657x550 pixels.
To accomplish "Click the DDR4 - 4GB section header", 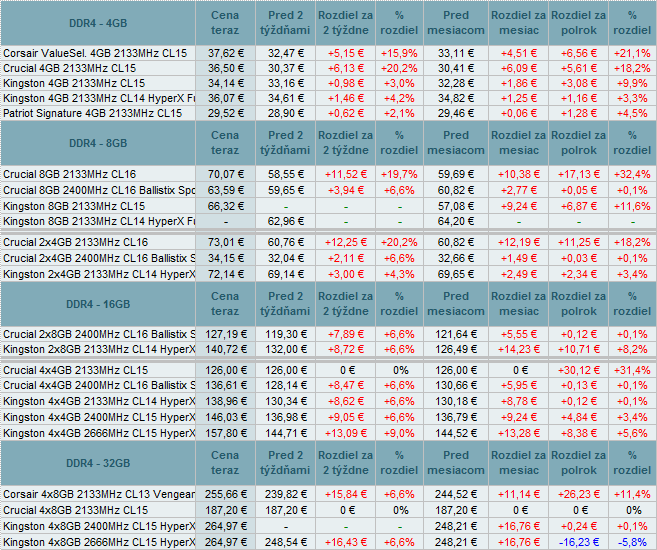I will tap(98, 23).
